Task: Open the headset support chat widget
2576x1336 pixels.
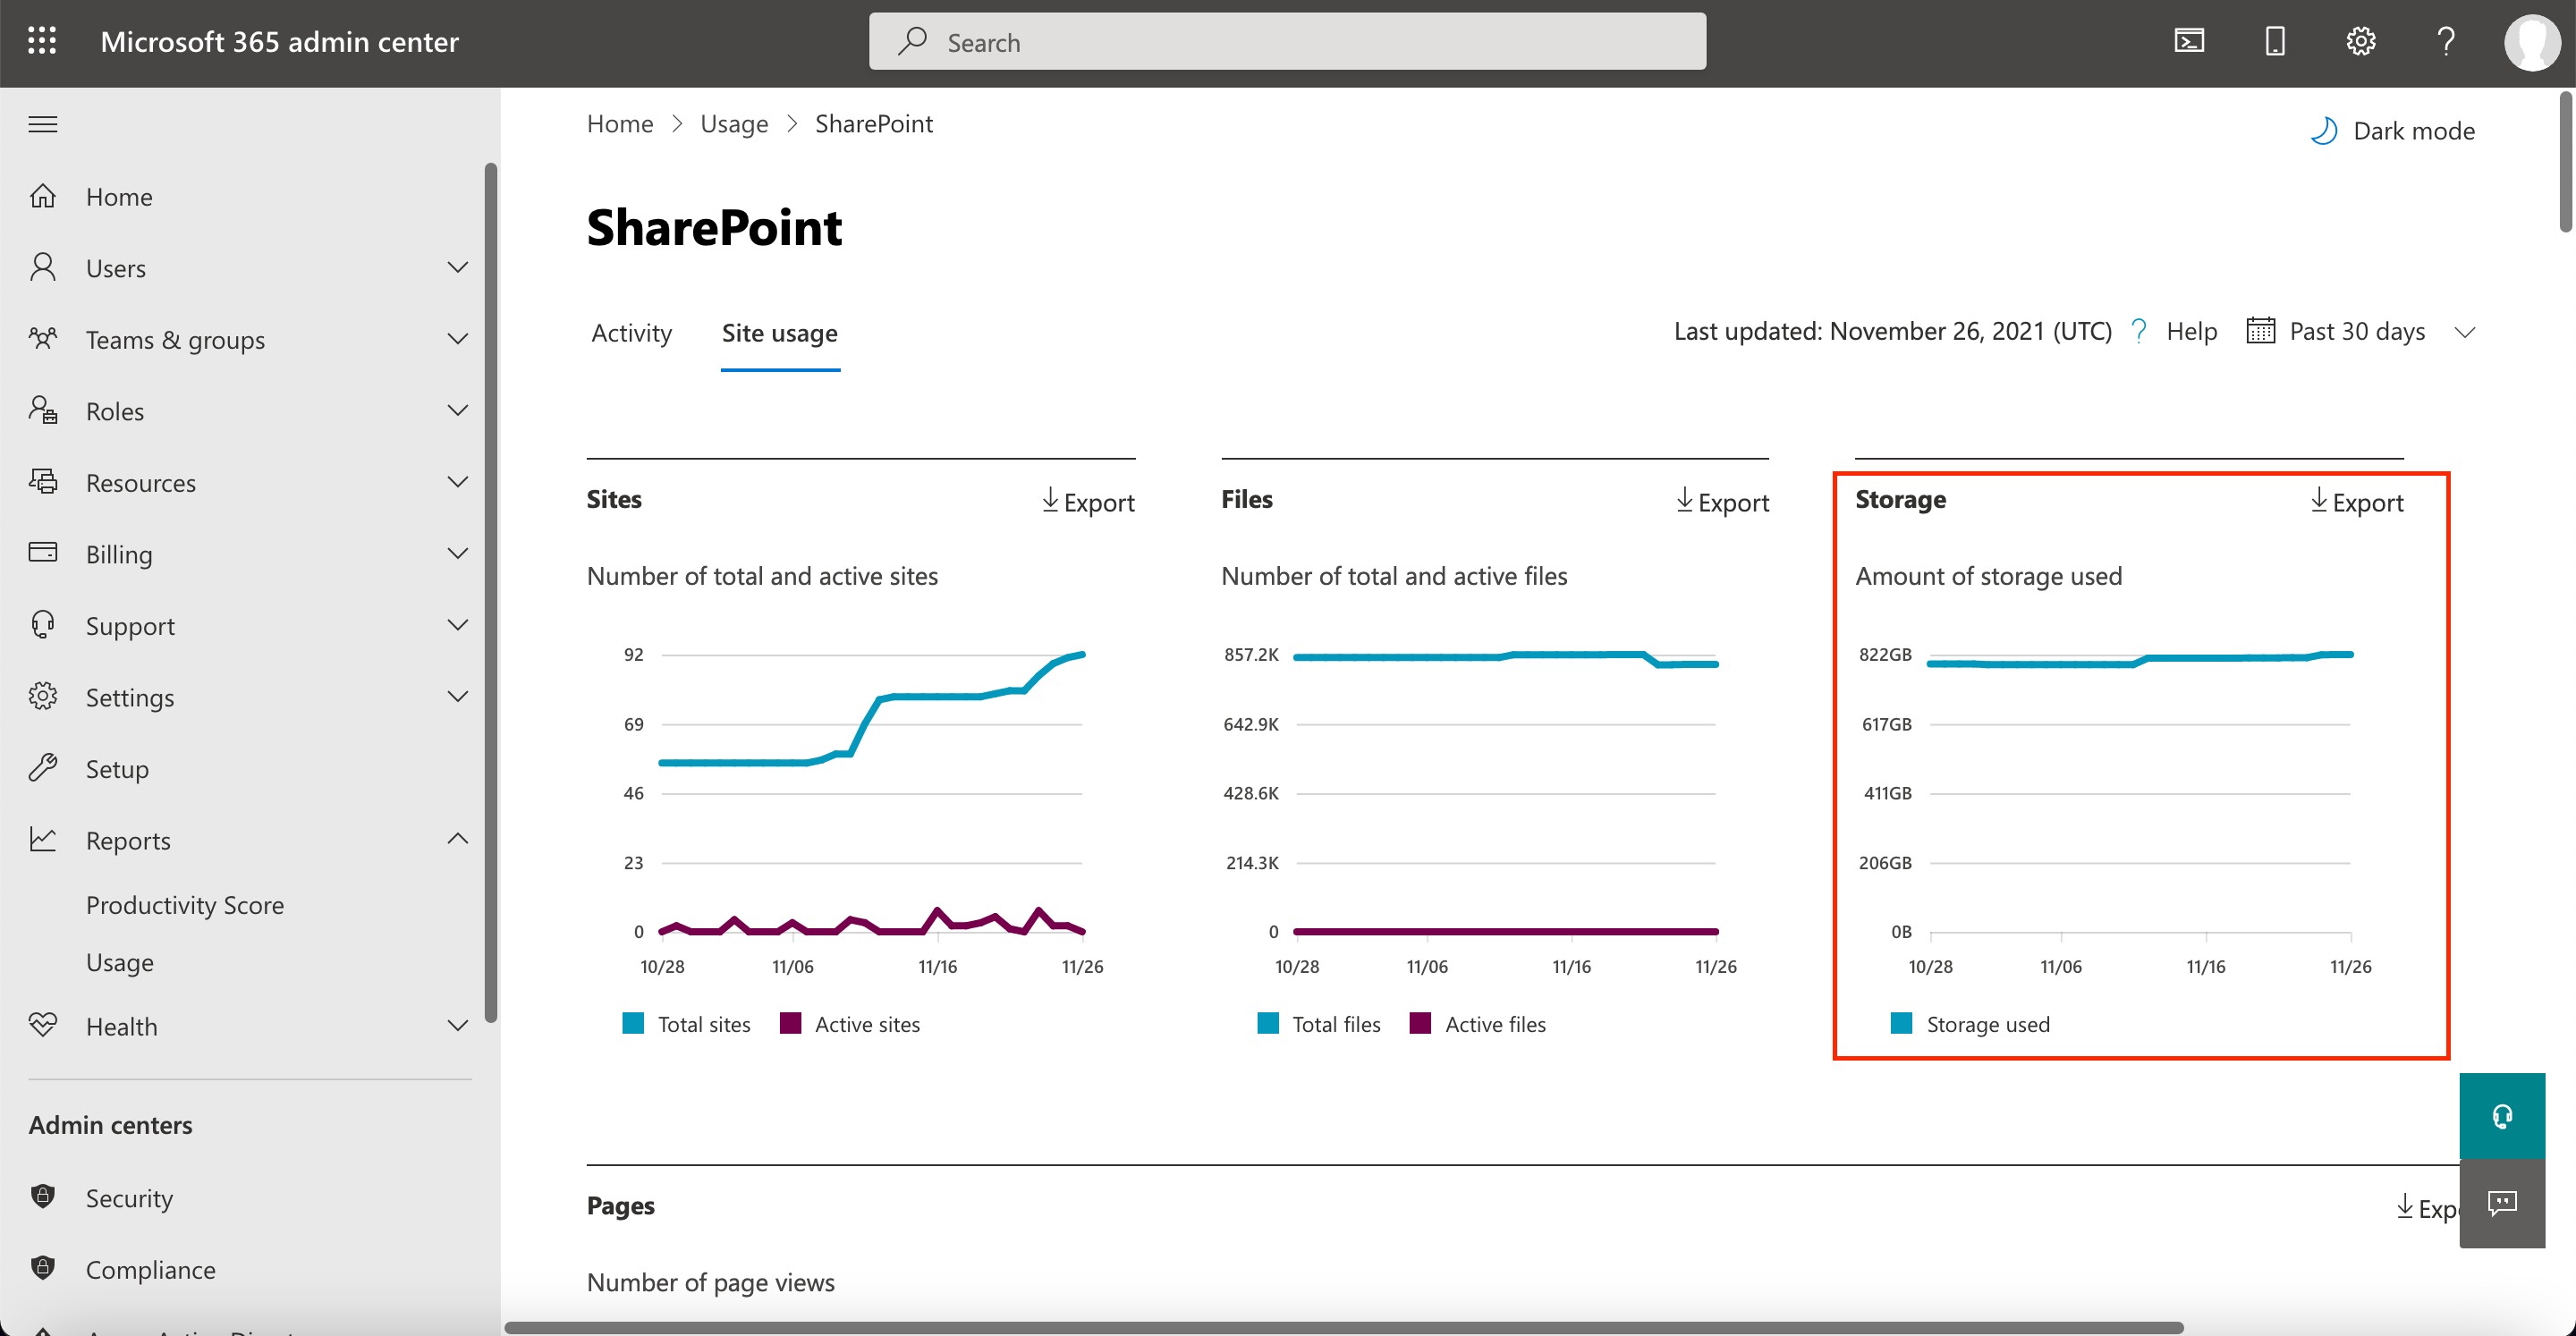Action: pyautogui.click(x=2502, y=1114)
